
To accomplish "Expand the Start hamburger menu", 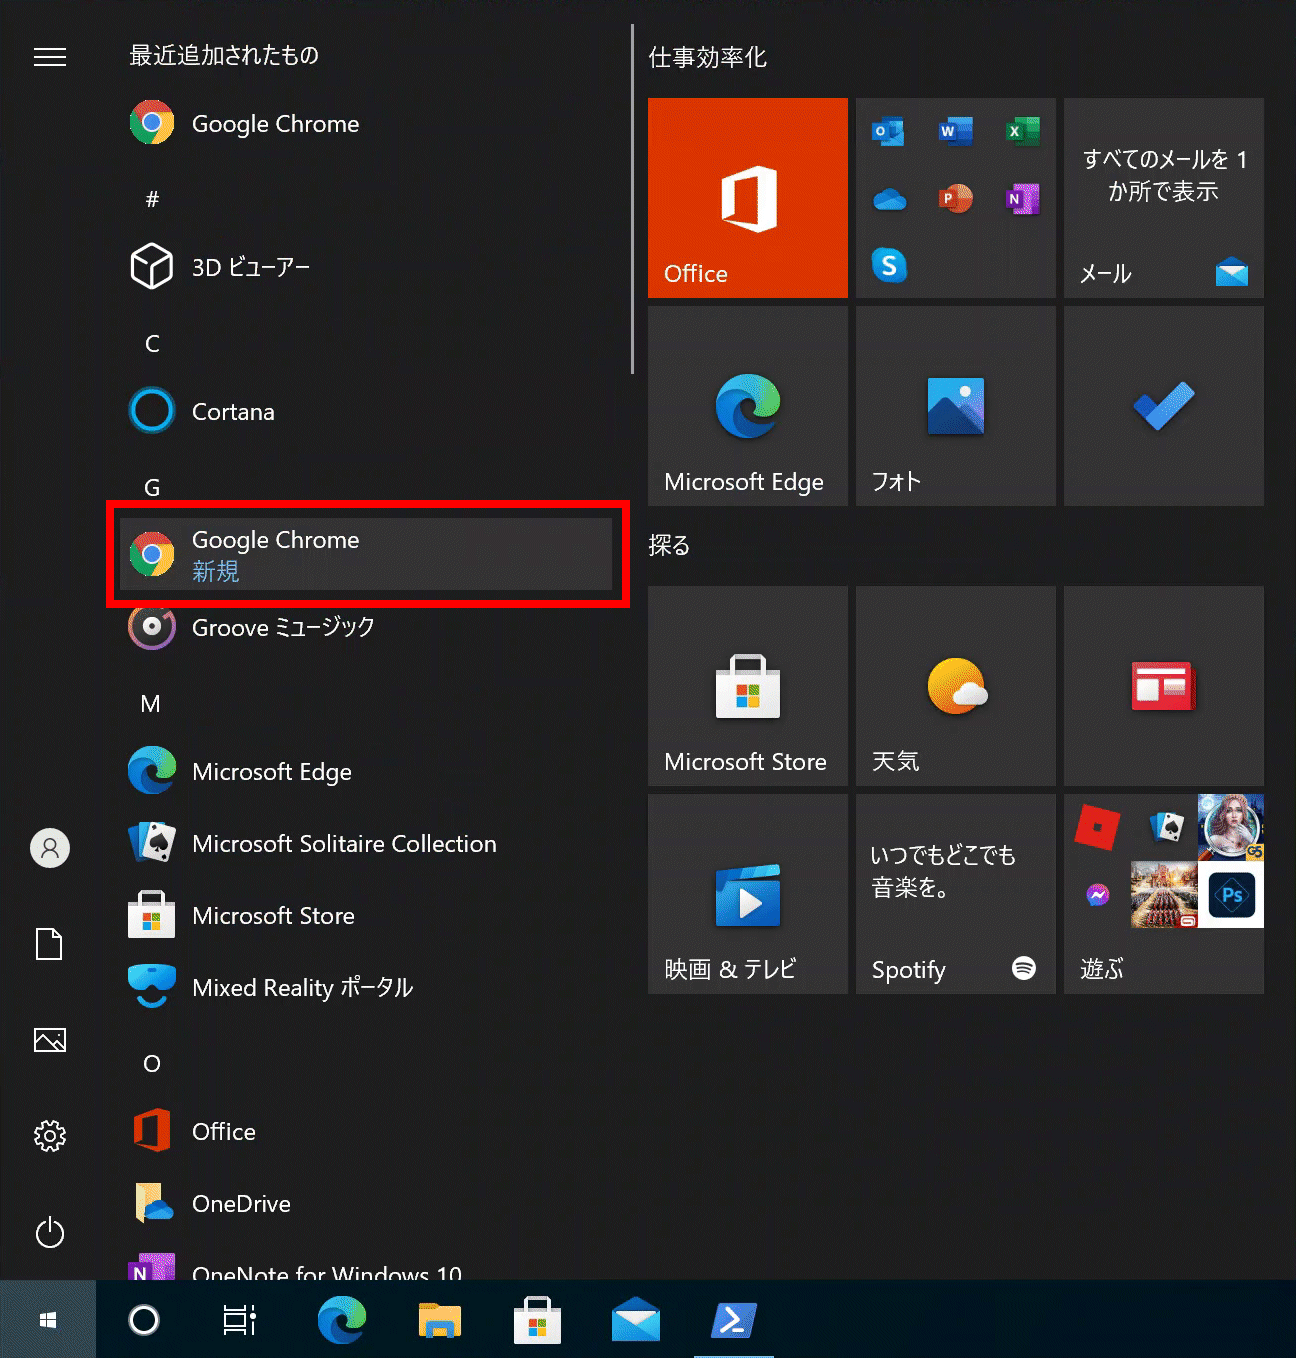I will 50,57.
